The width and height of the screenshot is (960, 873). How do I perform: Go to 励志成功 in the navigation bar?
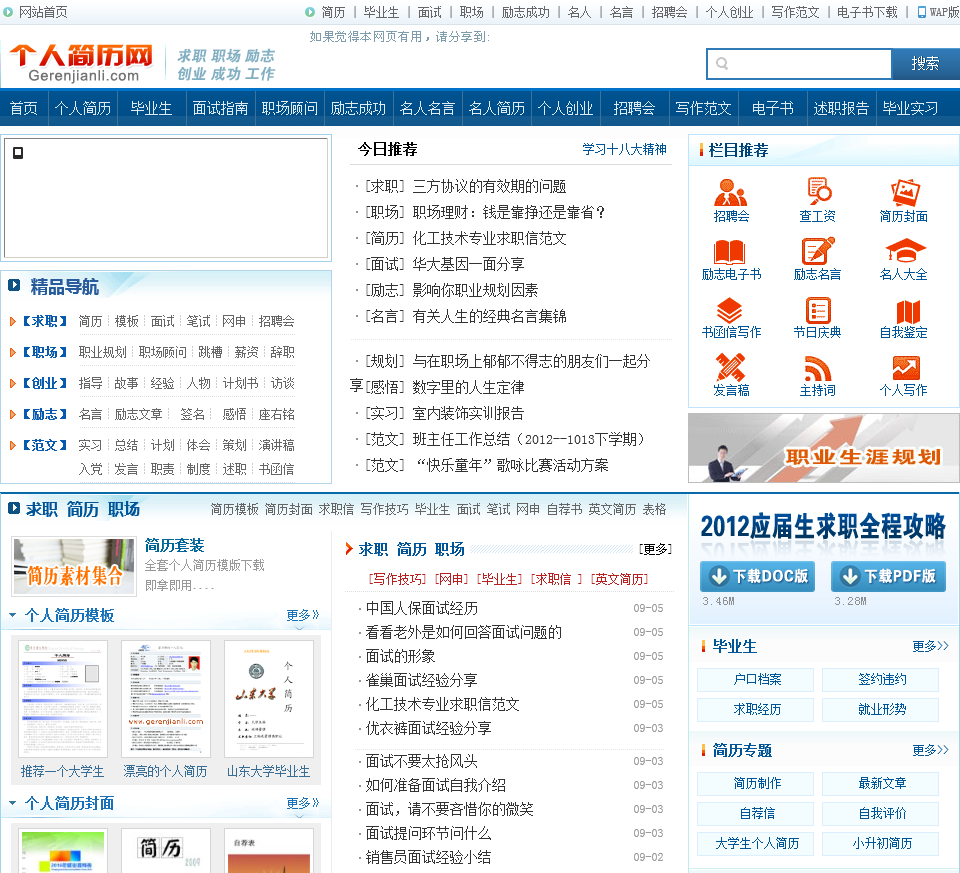358,108
